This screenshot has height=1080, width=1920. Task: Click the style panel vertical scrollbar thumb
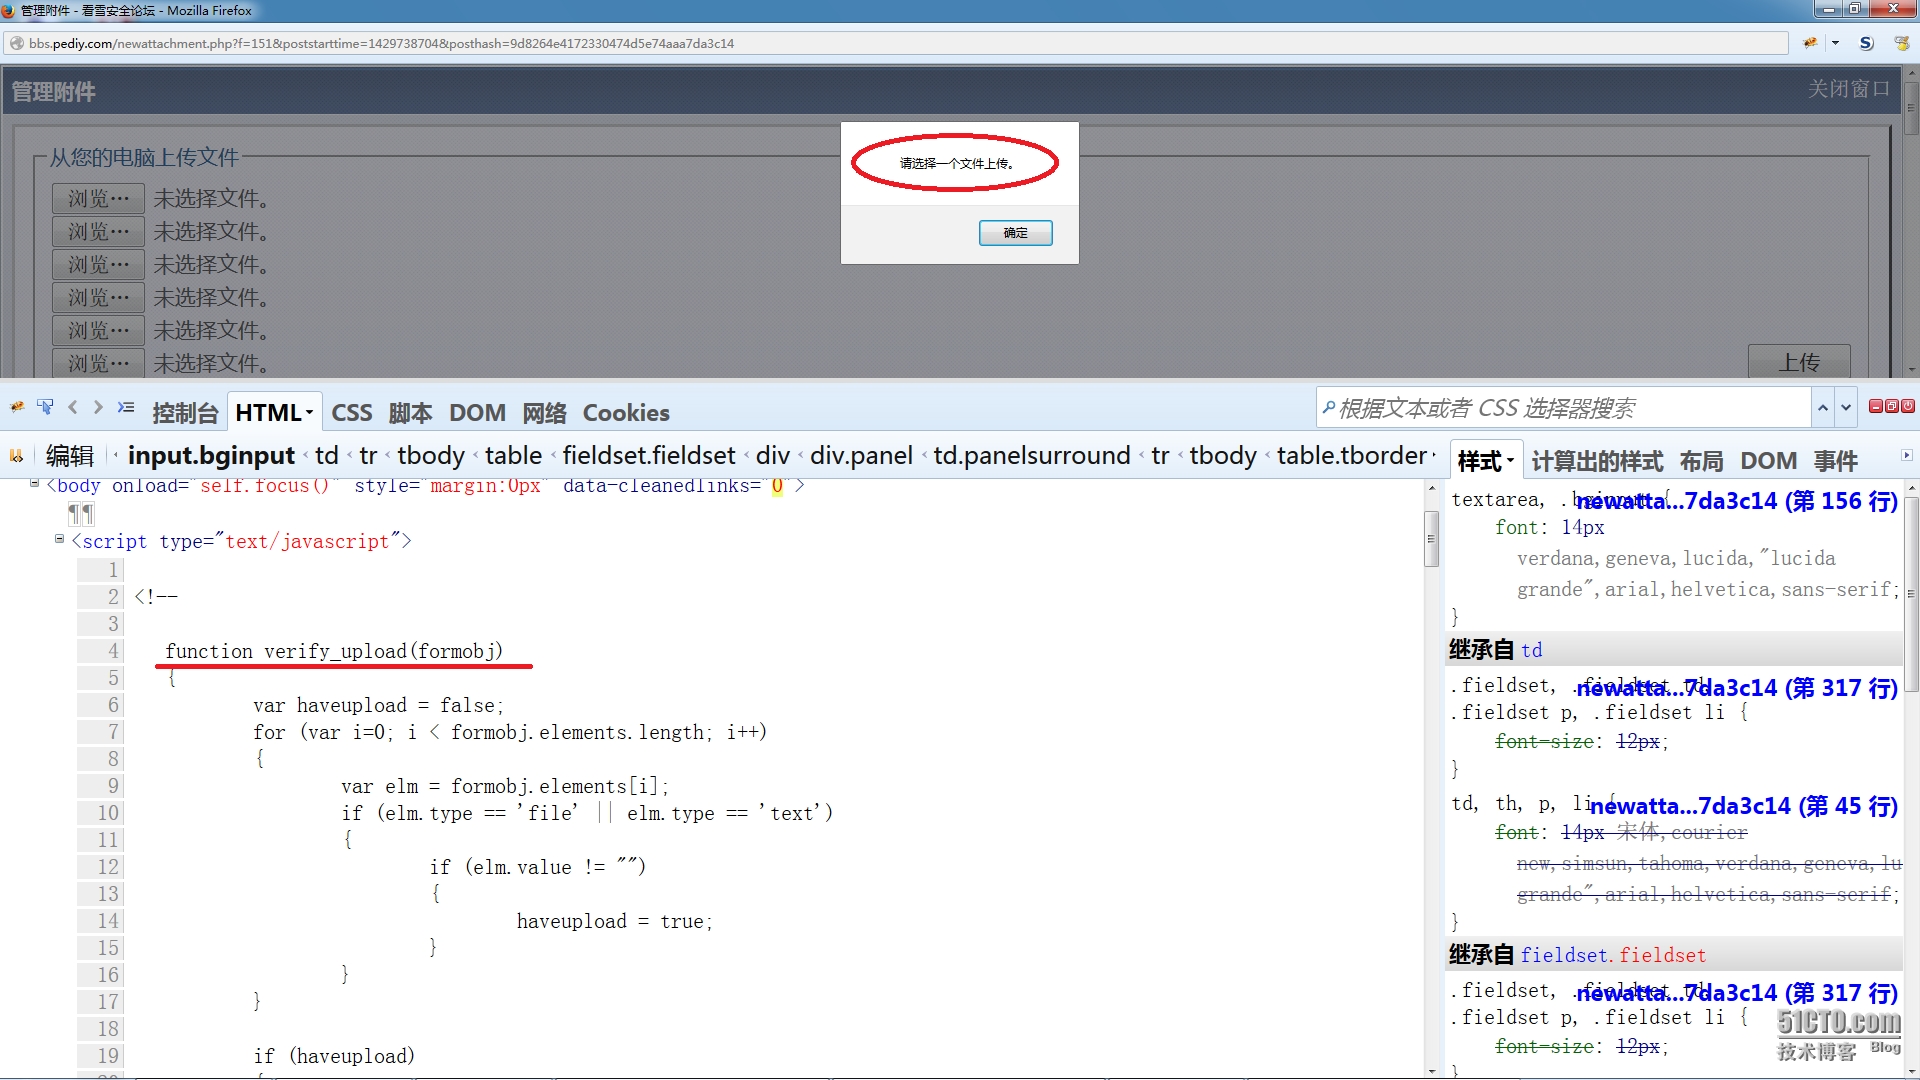(x=1912, y=594)
